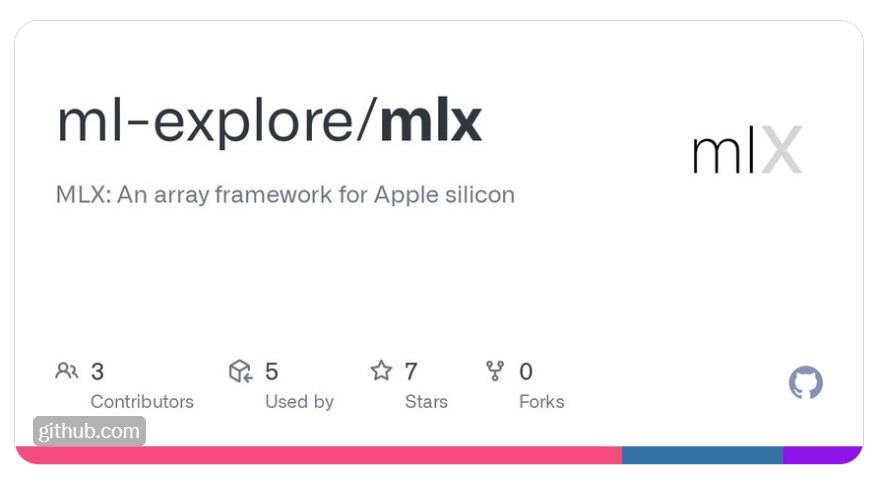877x484 pixels.
Task: Click the purple language bar segment
Action: point(821,455)
